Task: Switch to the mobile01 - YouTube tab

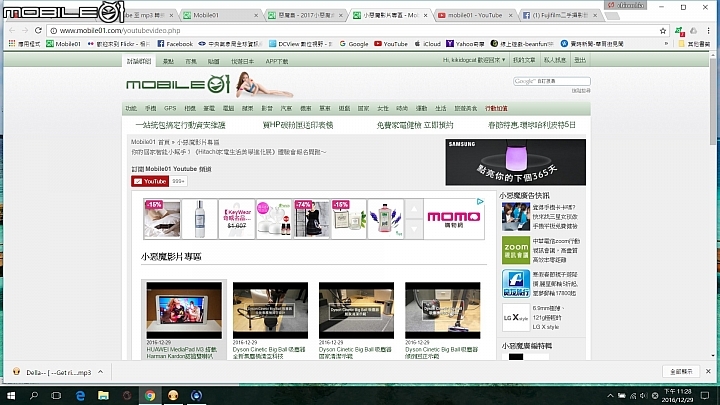Action: click(x=474, y=15)
